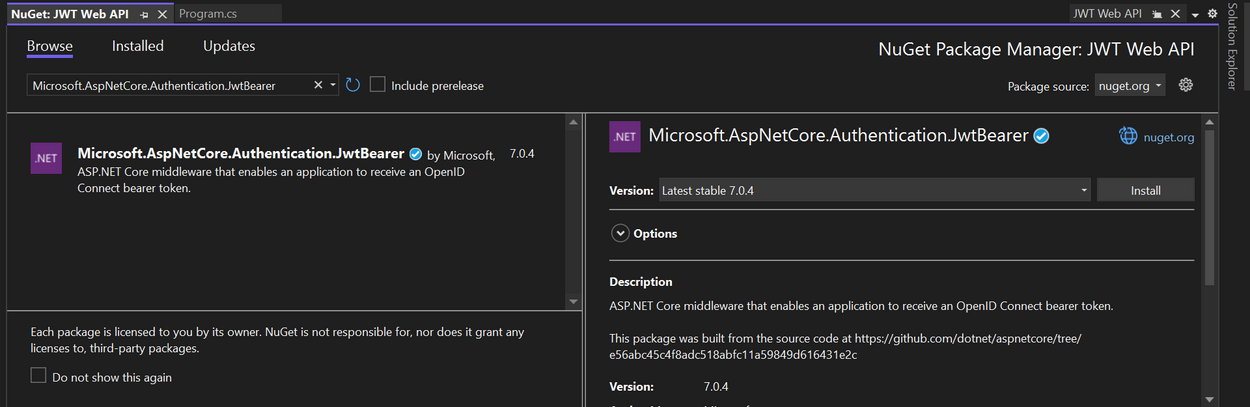
Task: Click the .NET package icon in results list
Action: tap(46, 159)
